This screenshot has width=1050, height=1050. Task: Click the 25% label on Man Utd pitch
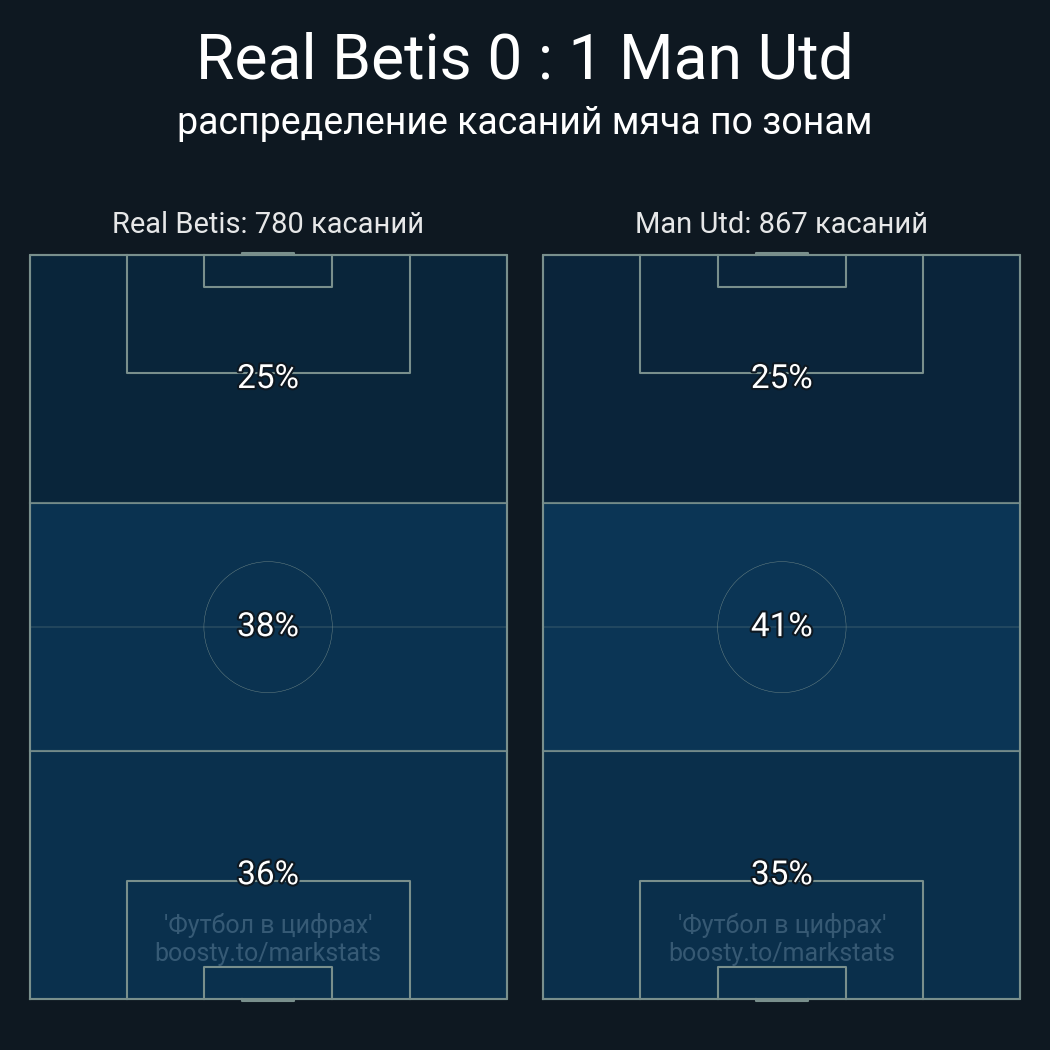coord(781,377)
